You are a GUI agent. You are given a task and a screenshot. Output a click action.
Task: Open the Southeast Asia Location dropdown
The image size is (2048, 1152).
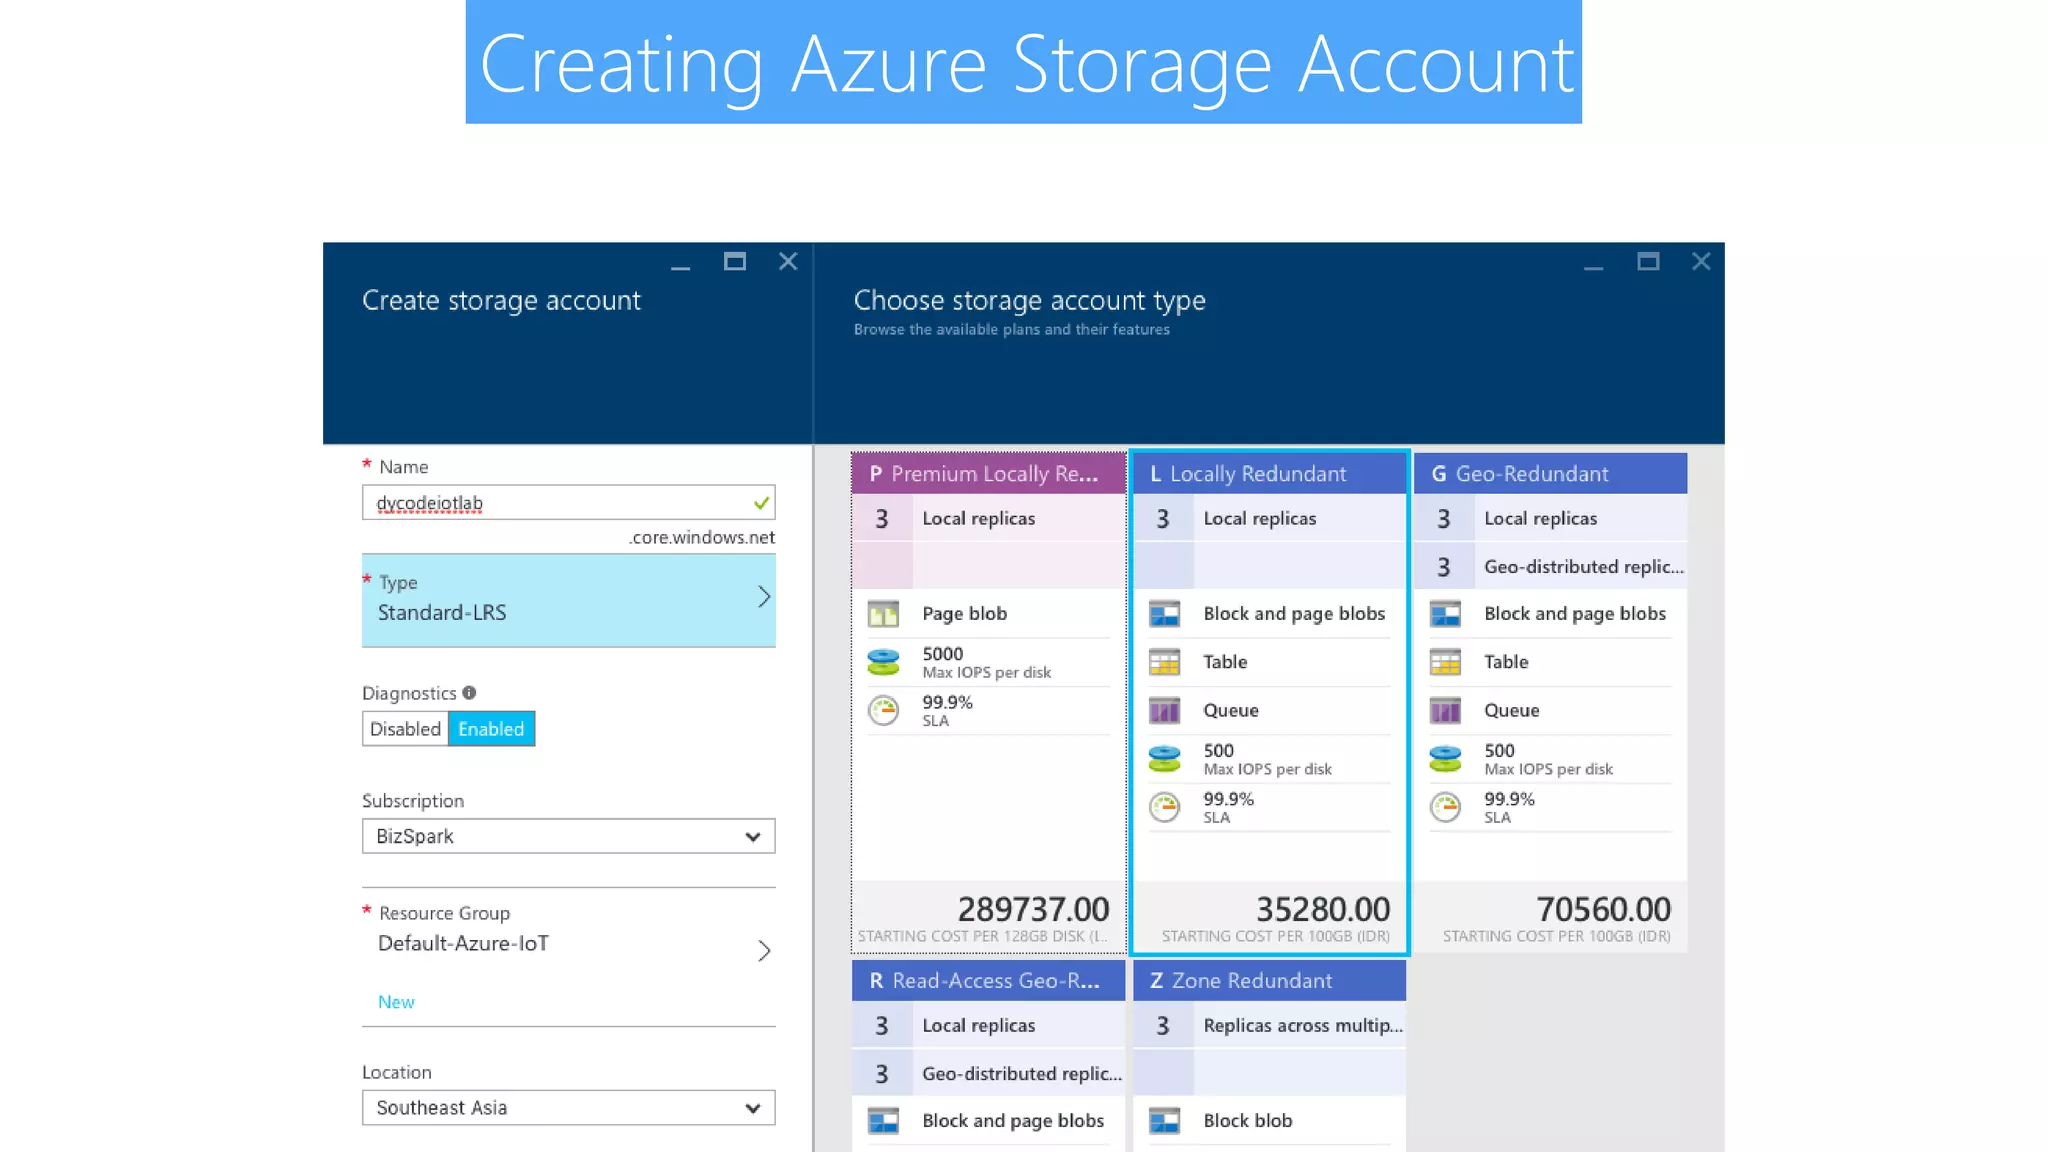click(x=568, y=1108)
